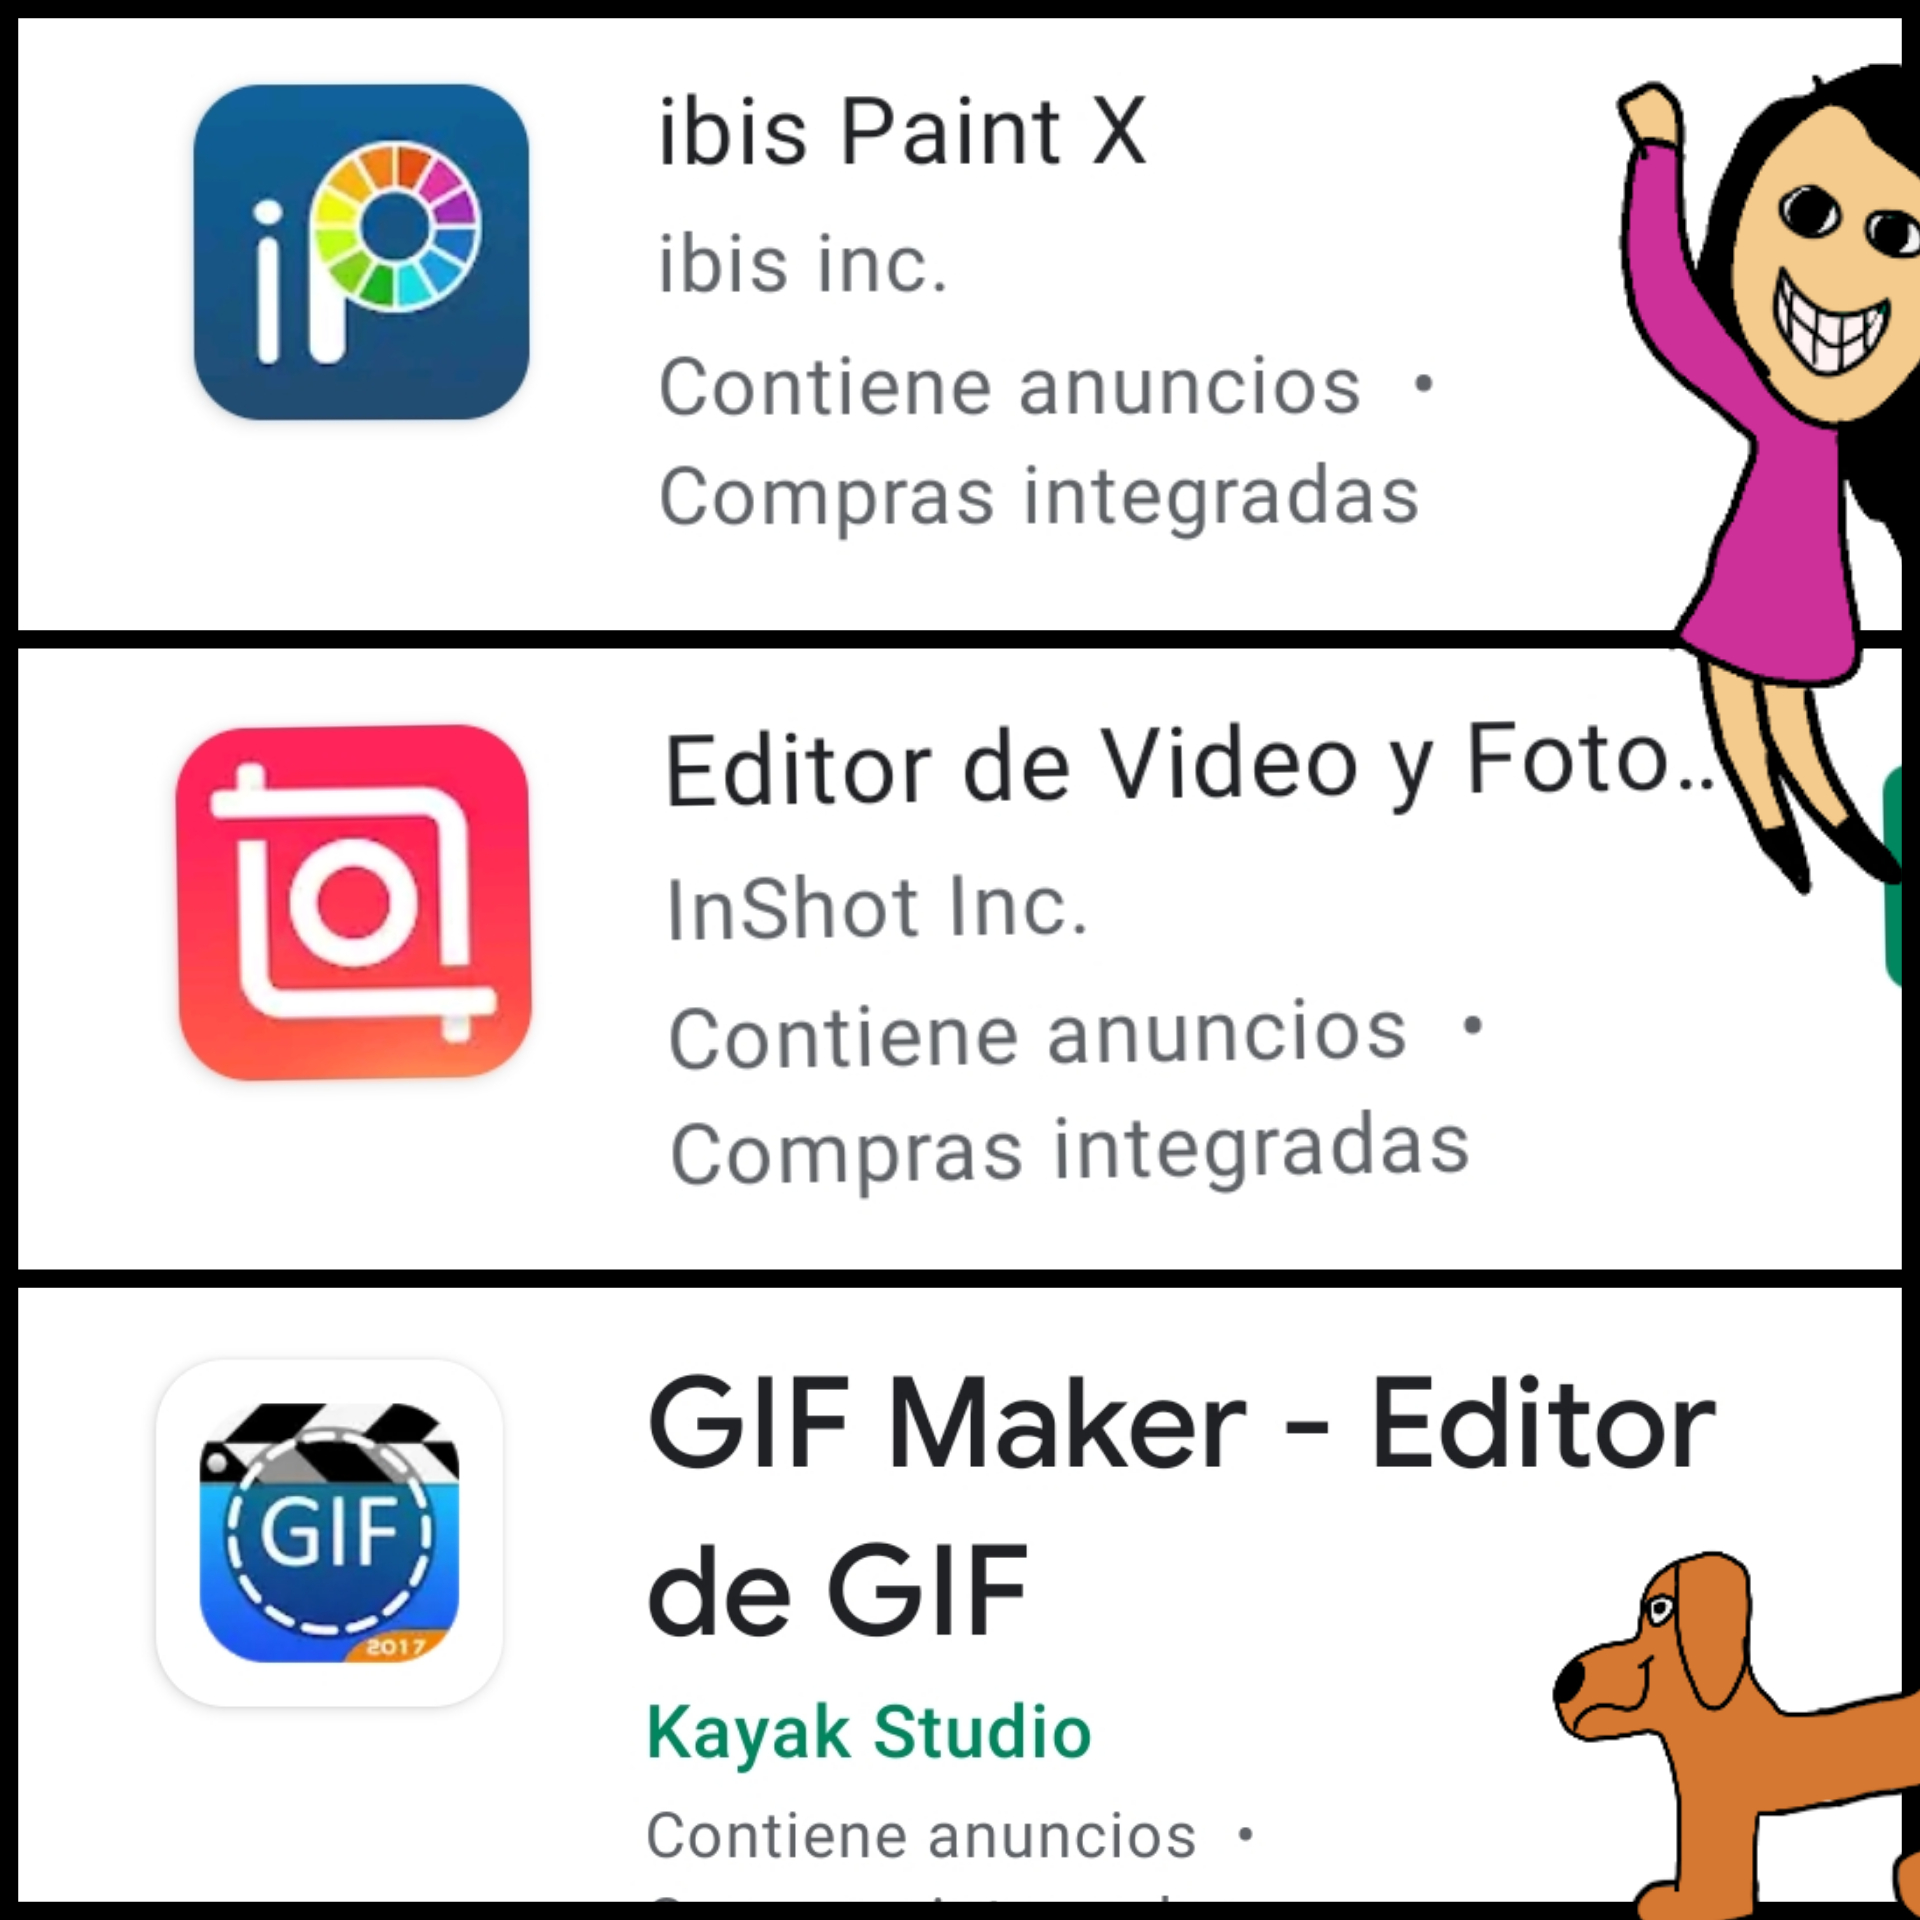Click the clapperboard top of GIF icon

(x=330, y=1442)
